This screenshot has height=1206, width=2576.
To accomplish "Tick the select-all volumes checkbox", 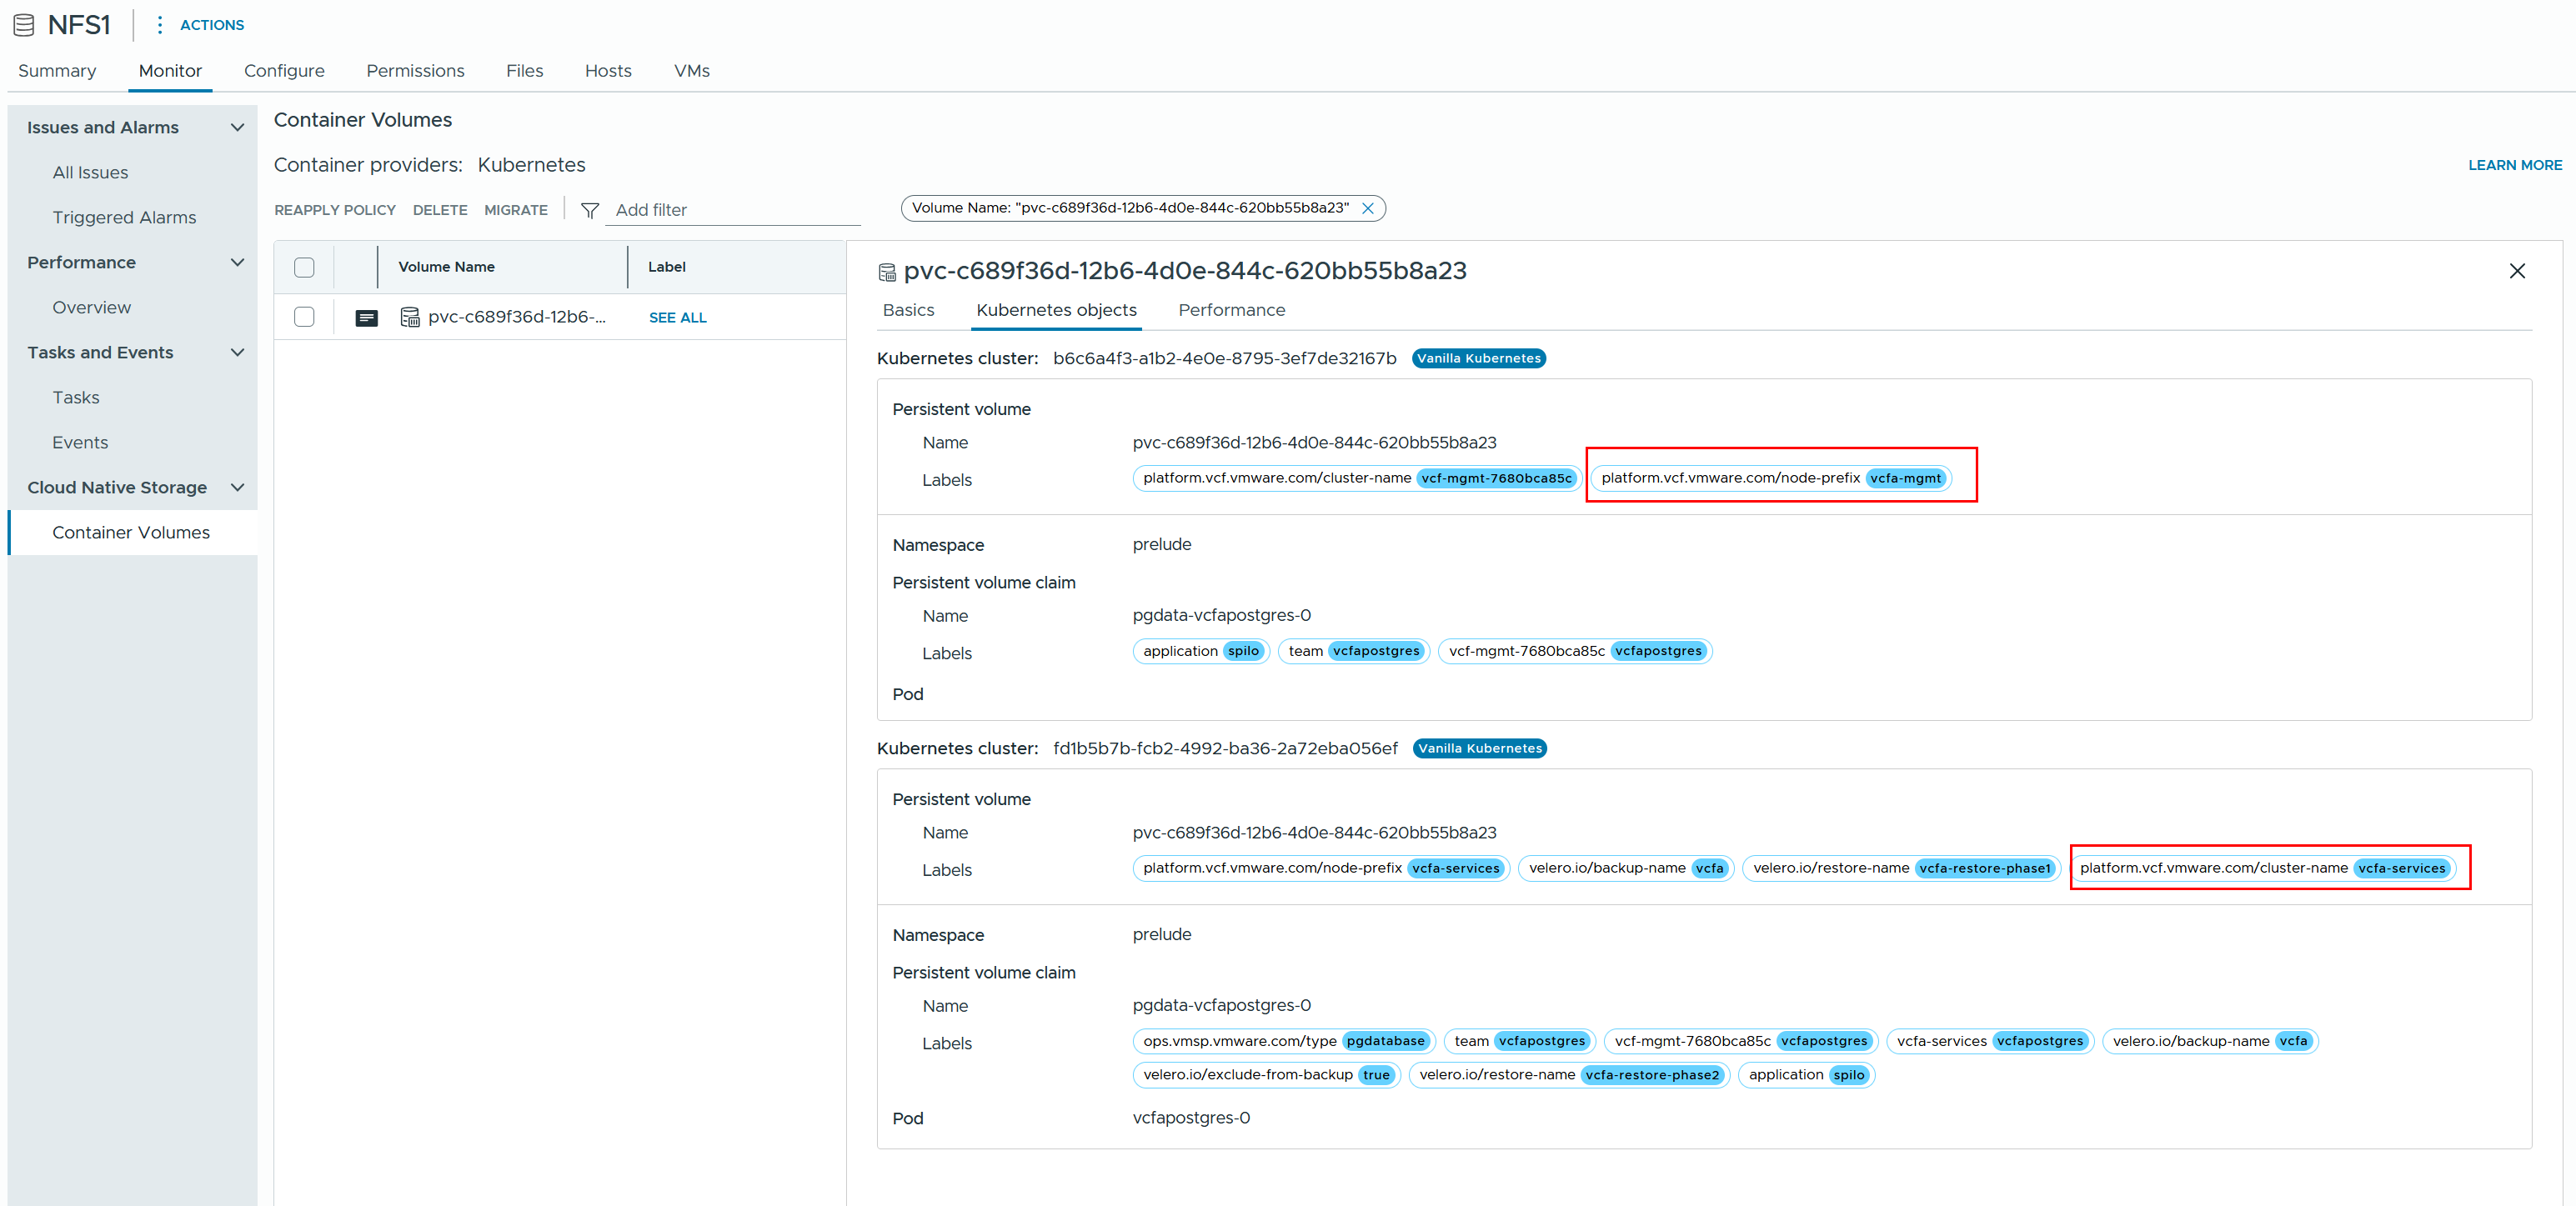I will point(304,267).
